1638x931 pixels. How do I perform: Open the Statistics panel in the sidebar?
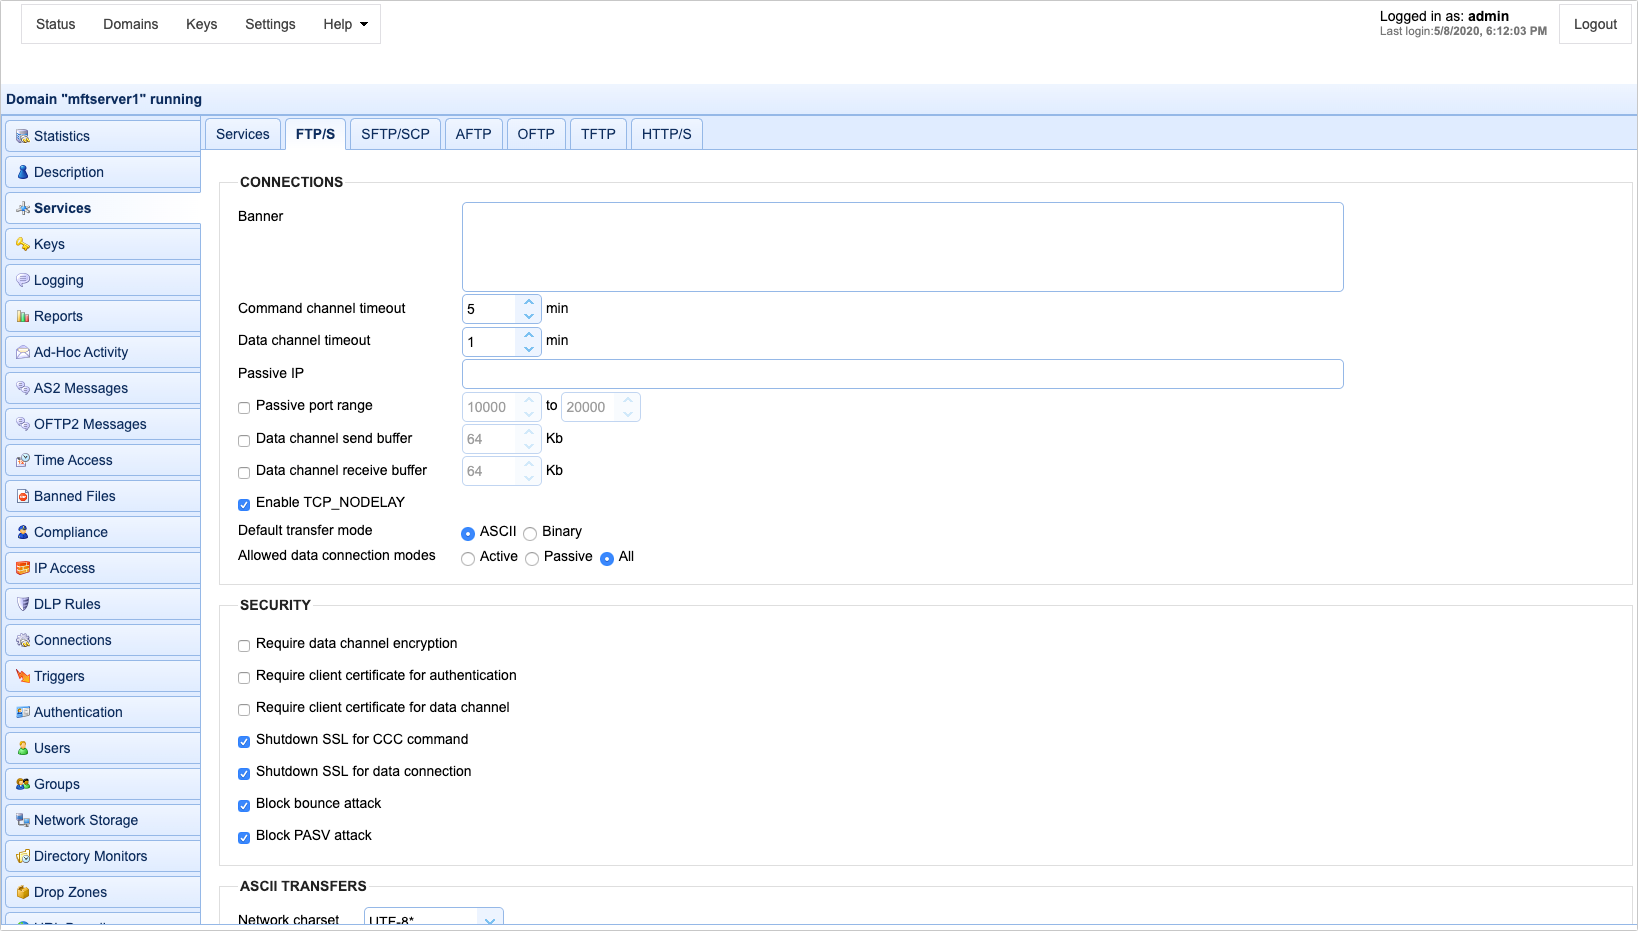coord(62,136)
